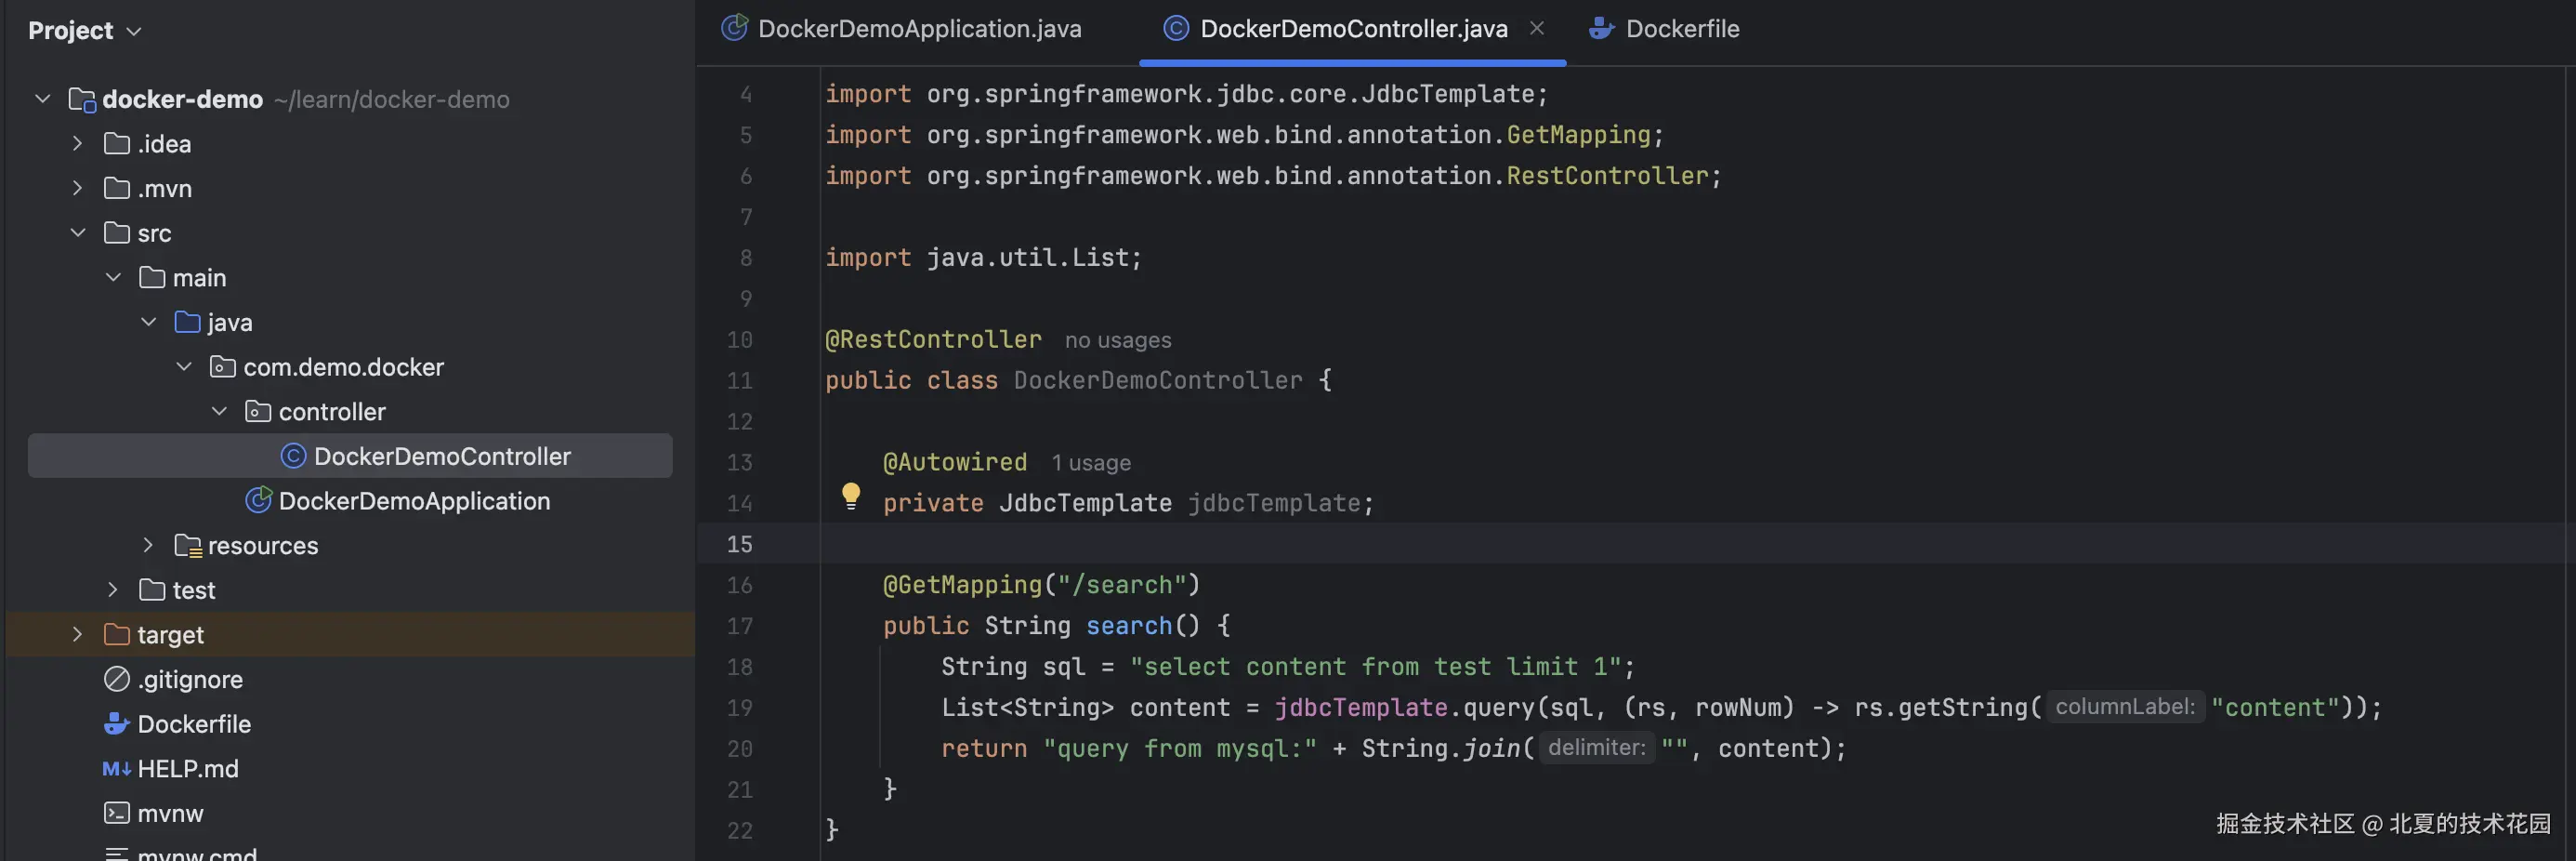Collapse the main folder
Image resolution: width=2576 pixels, height=861 pixels.
(113, 277)
